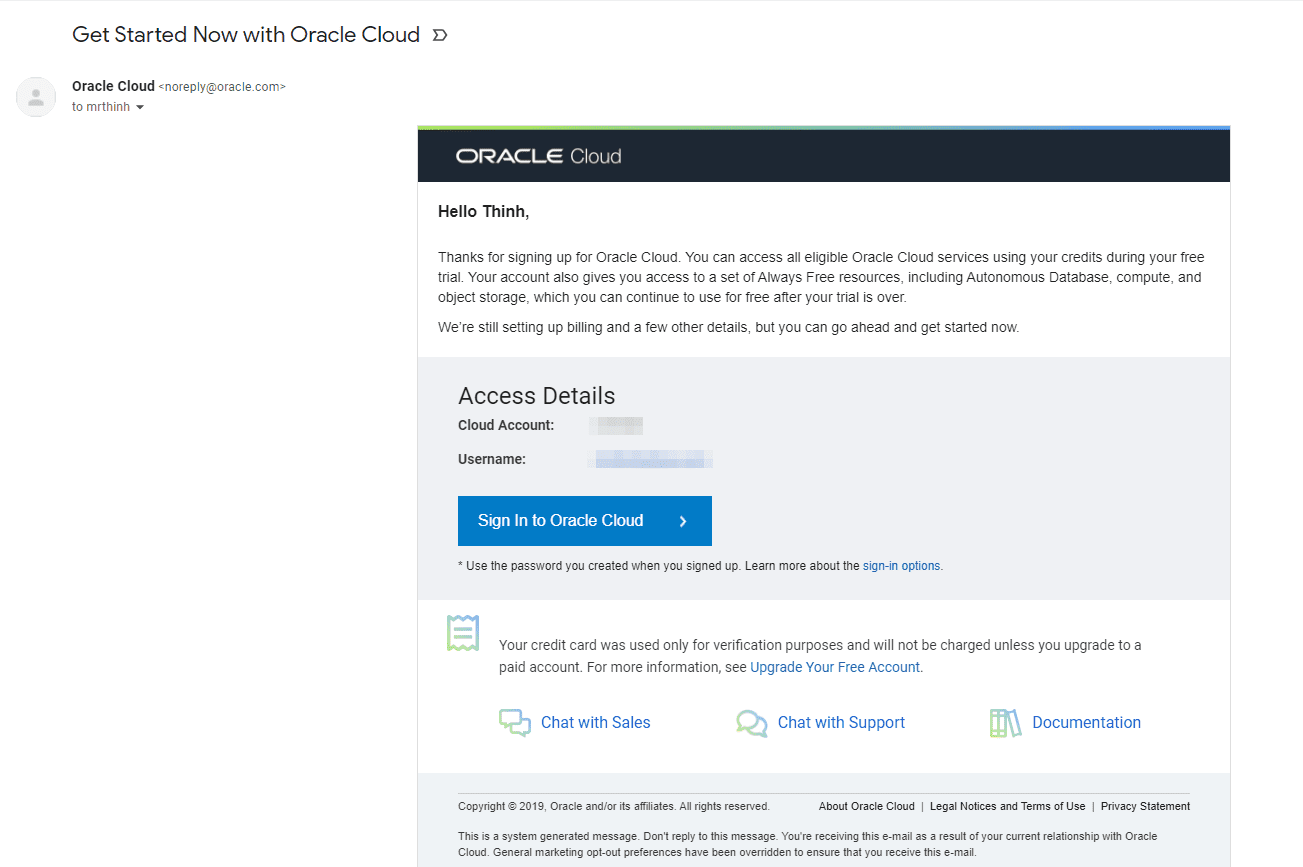Viewport: 1303px width, 867px height.
Task: Click the Username: label
Action: tap(491, 460)
